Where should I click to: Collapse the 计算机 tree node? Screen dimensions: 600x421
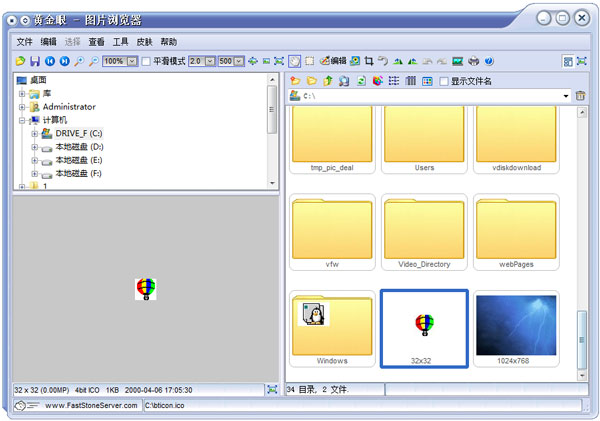[x=22, y=121]
